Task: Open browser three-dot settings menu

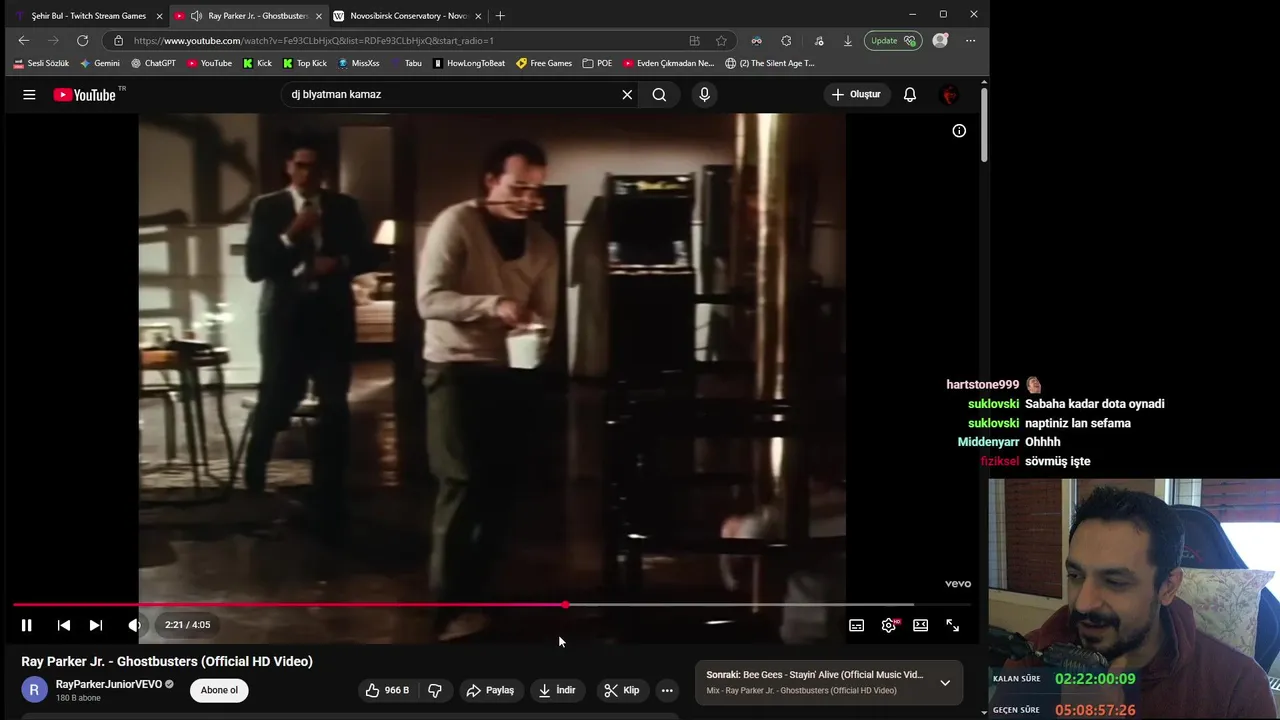Action: coord(970,41)
